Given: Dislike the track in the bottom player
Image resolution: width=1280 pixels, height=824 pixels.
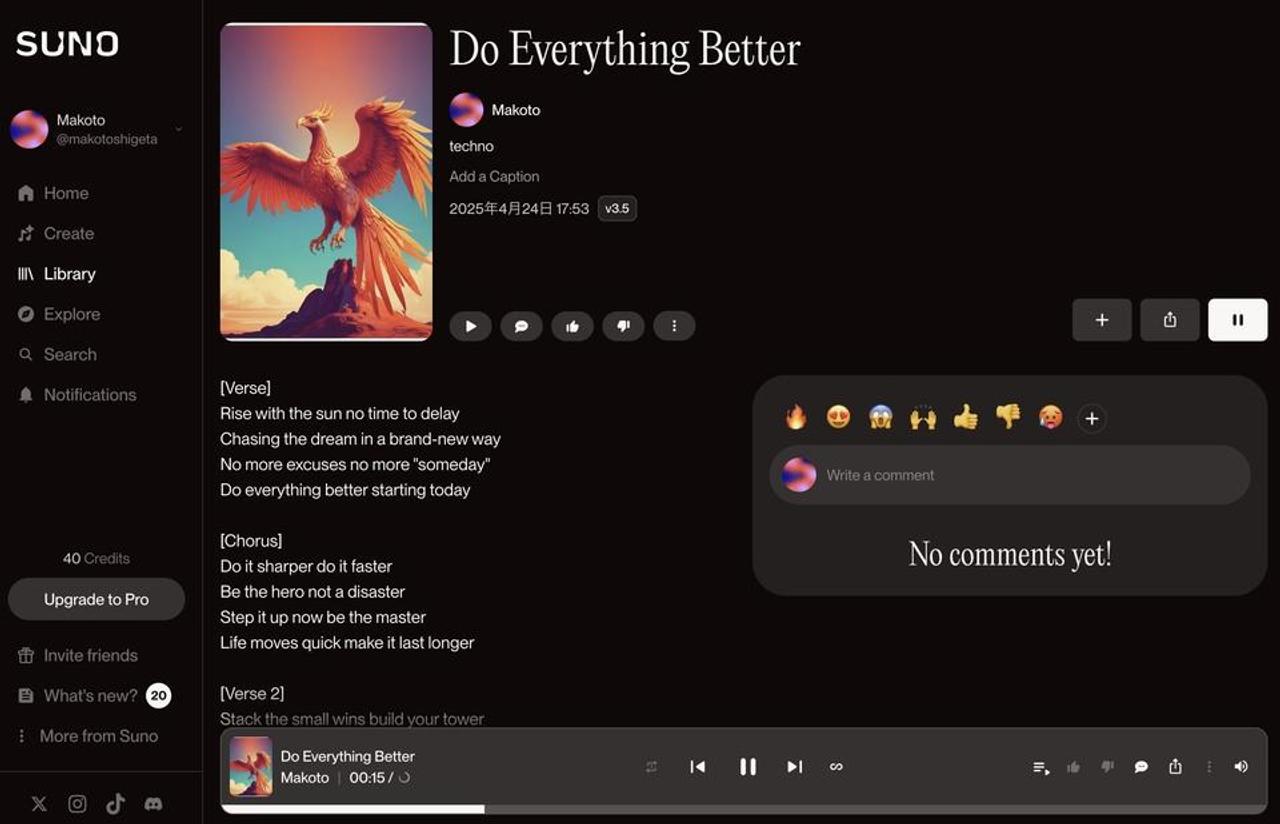Looking at the screenshot, I should [x=1107, y=766].
